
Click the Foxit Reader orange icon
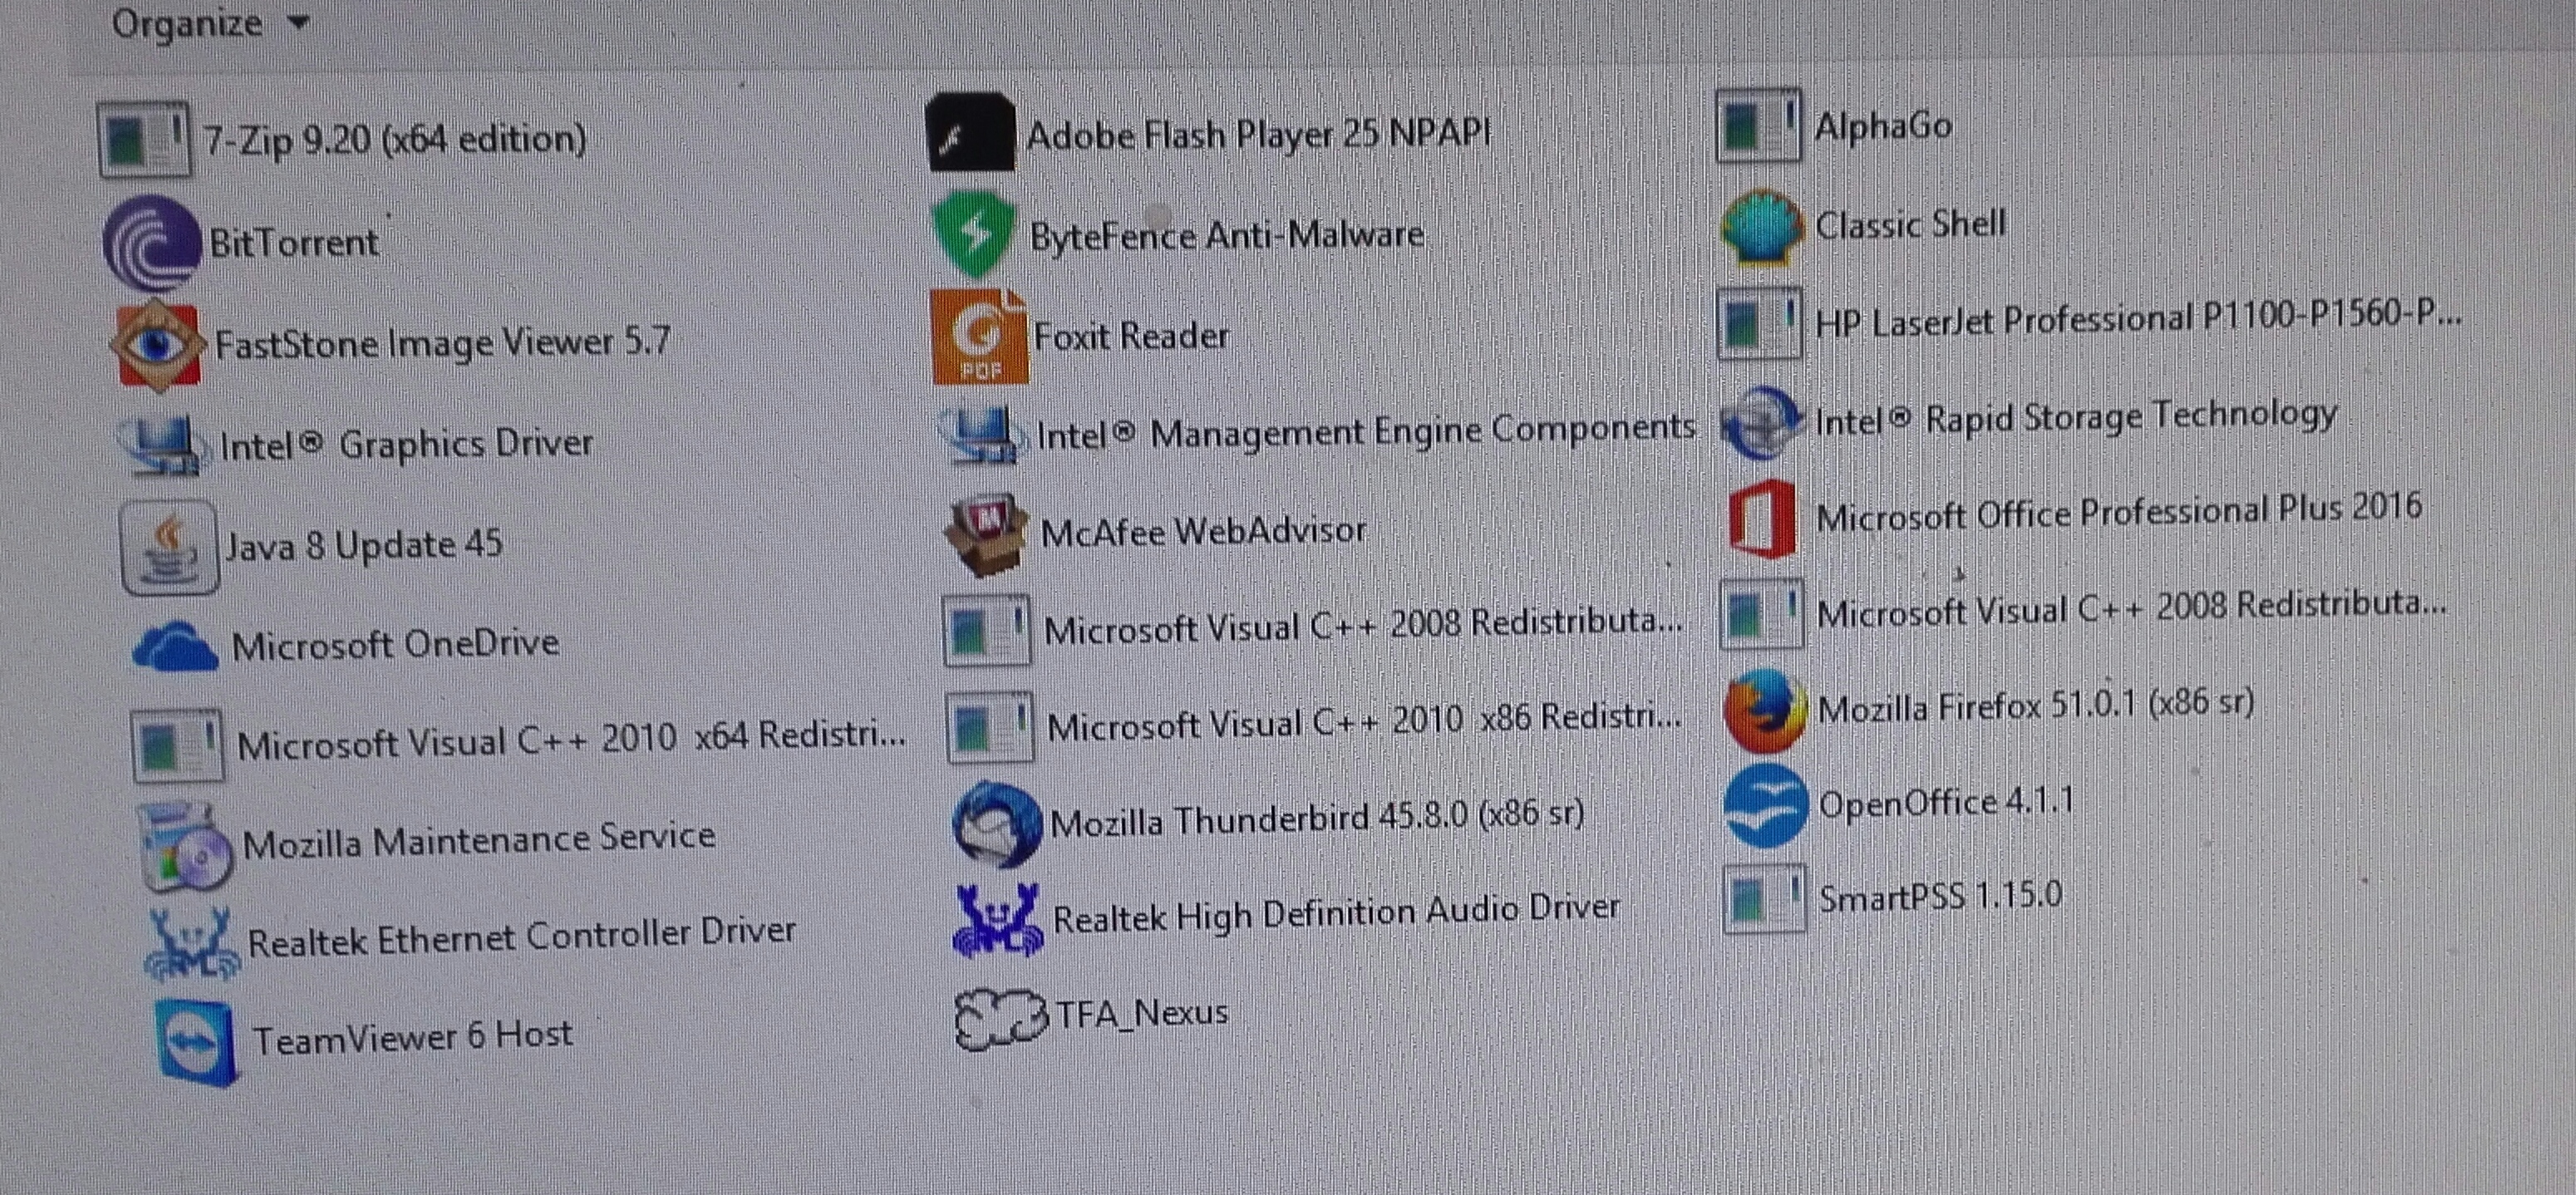coord(979,337)
